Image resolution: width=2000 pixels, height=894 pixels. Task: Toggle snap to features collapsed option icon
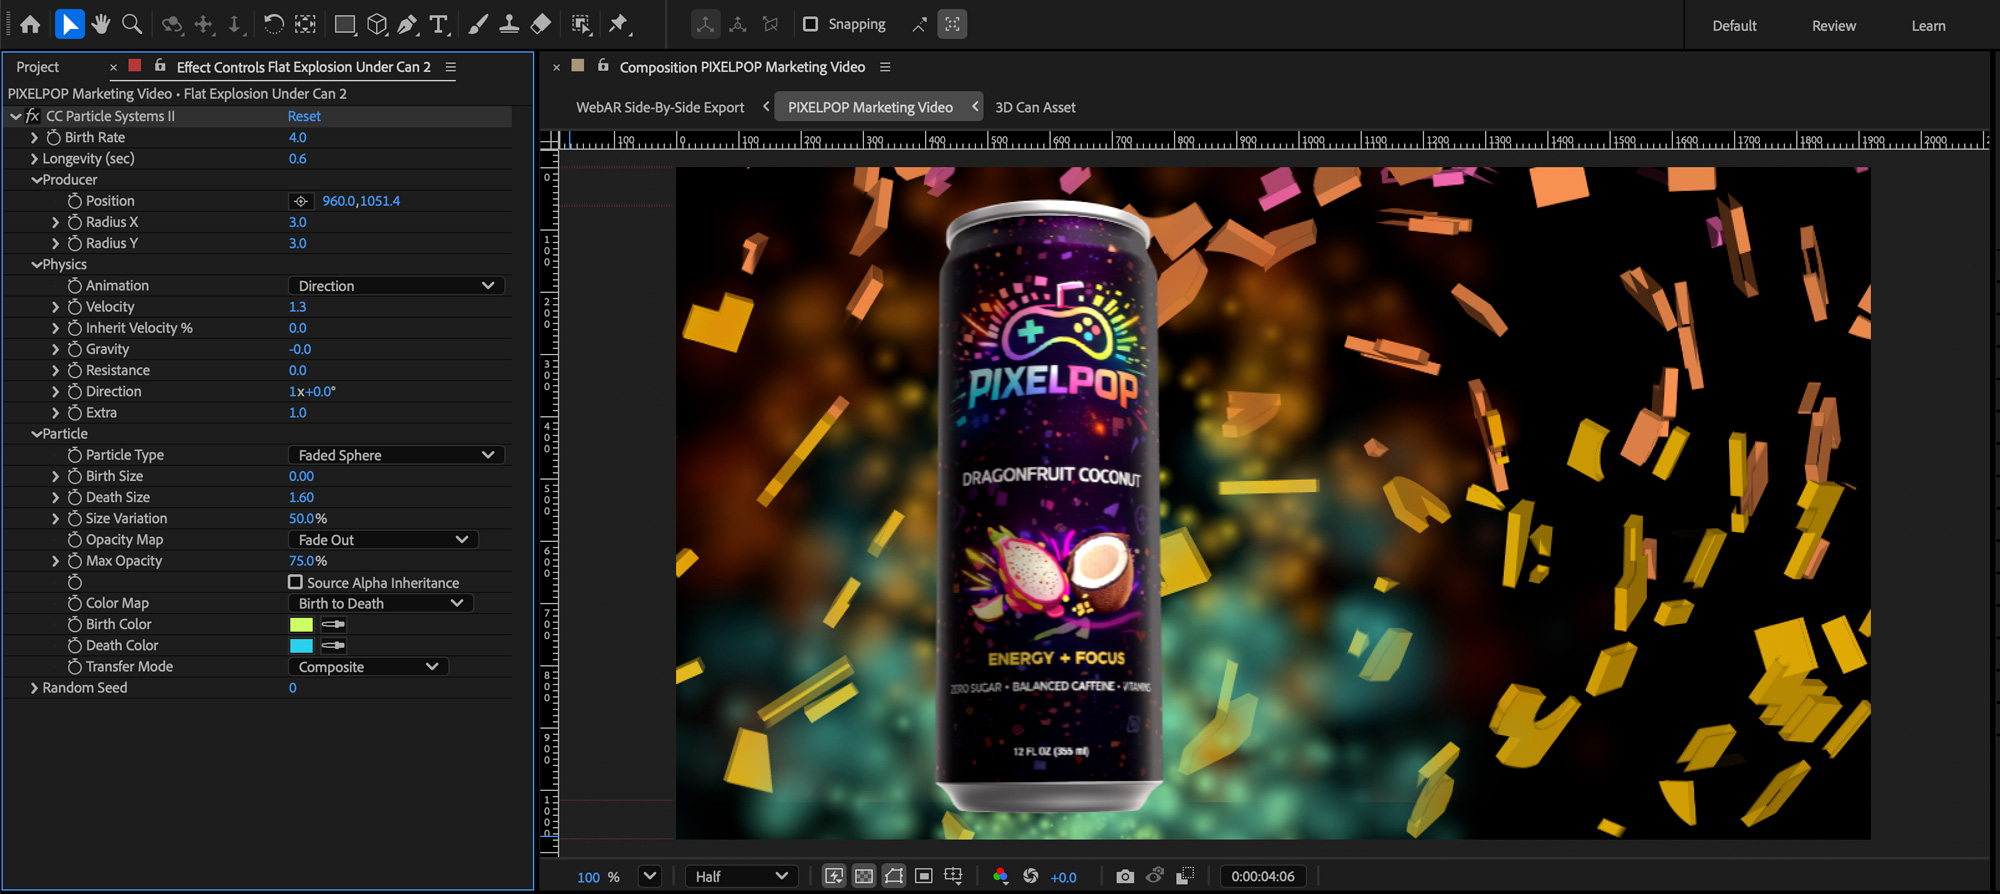click(952, 24)
